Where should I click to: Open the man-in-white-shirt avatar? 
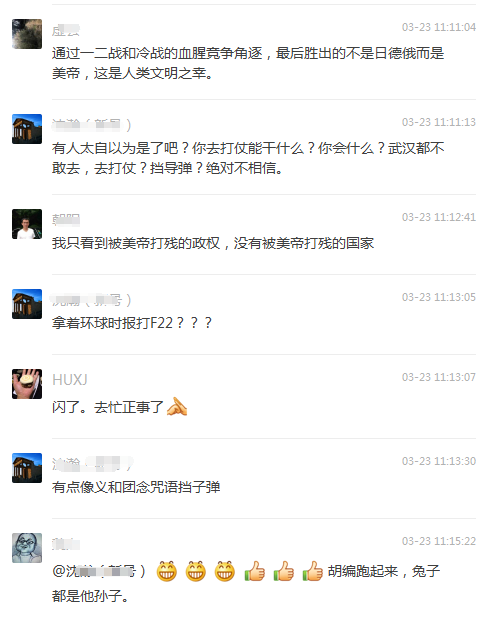[27, 224]
